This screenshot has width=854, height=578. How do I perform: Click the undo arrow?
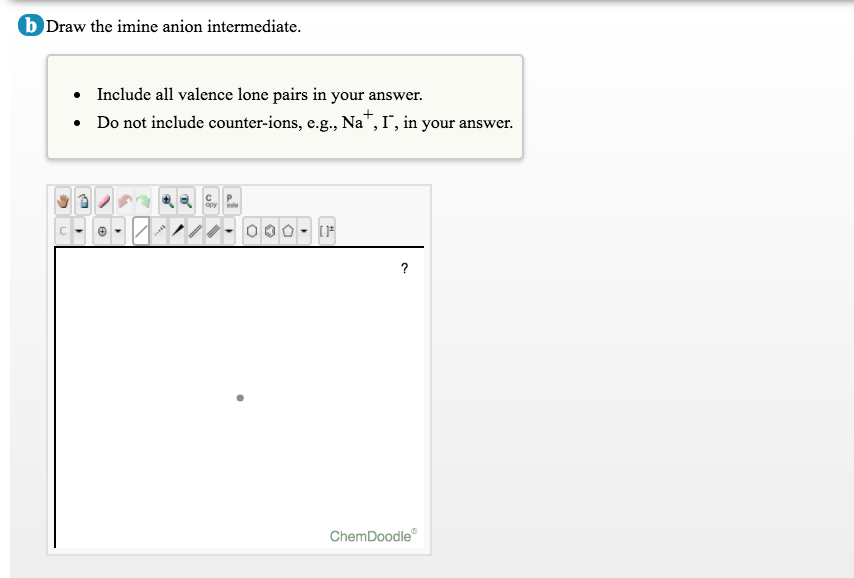tap(124, 200)
